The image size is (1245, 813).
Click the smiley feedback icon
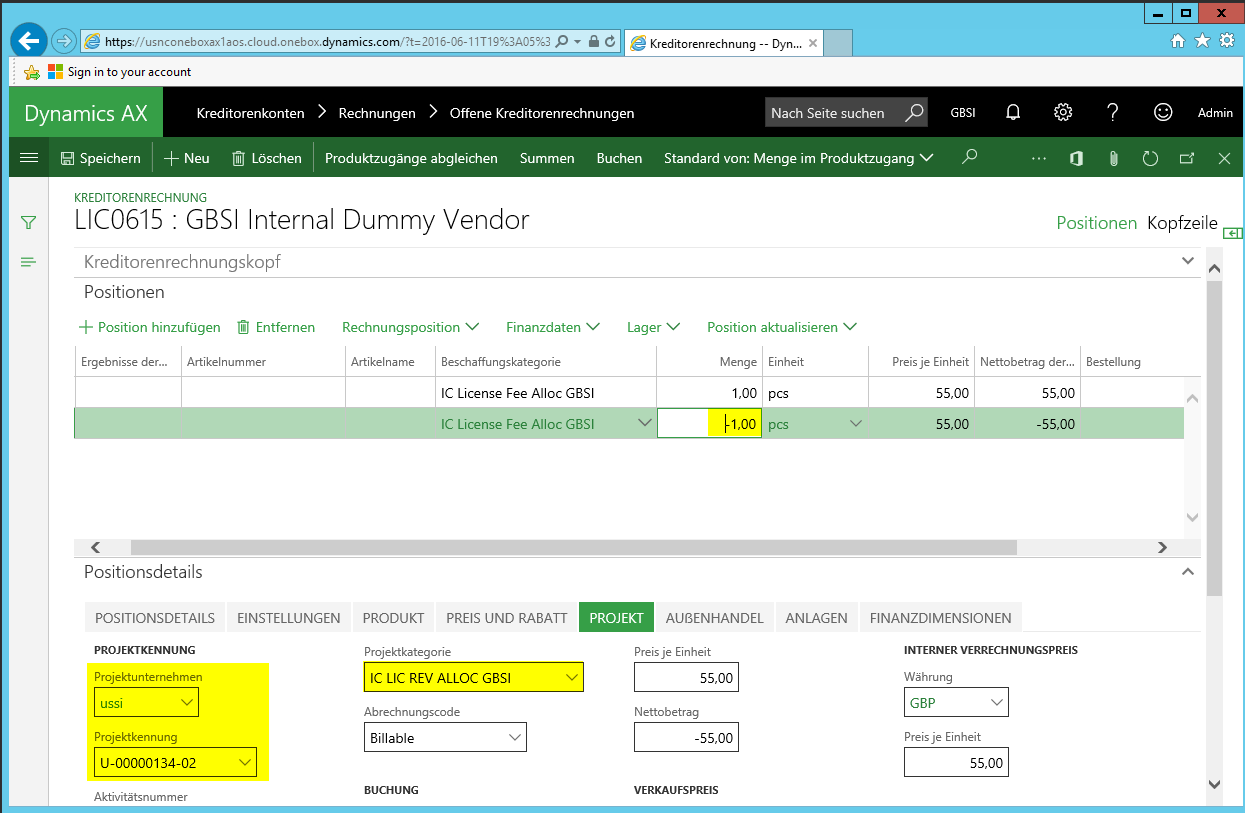click(x=1162, y=112)
